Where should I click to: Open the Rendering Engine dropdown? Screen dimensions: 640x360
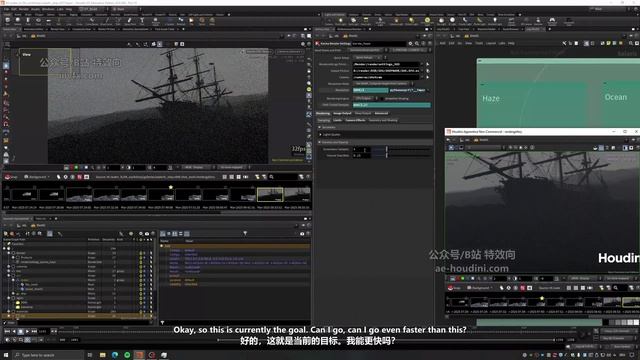tap(364, 98)
